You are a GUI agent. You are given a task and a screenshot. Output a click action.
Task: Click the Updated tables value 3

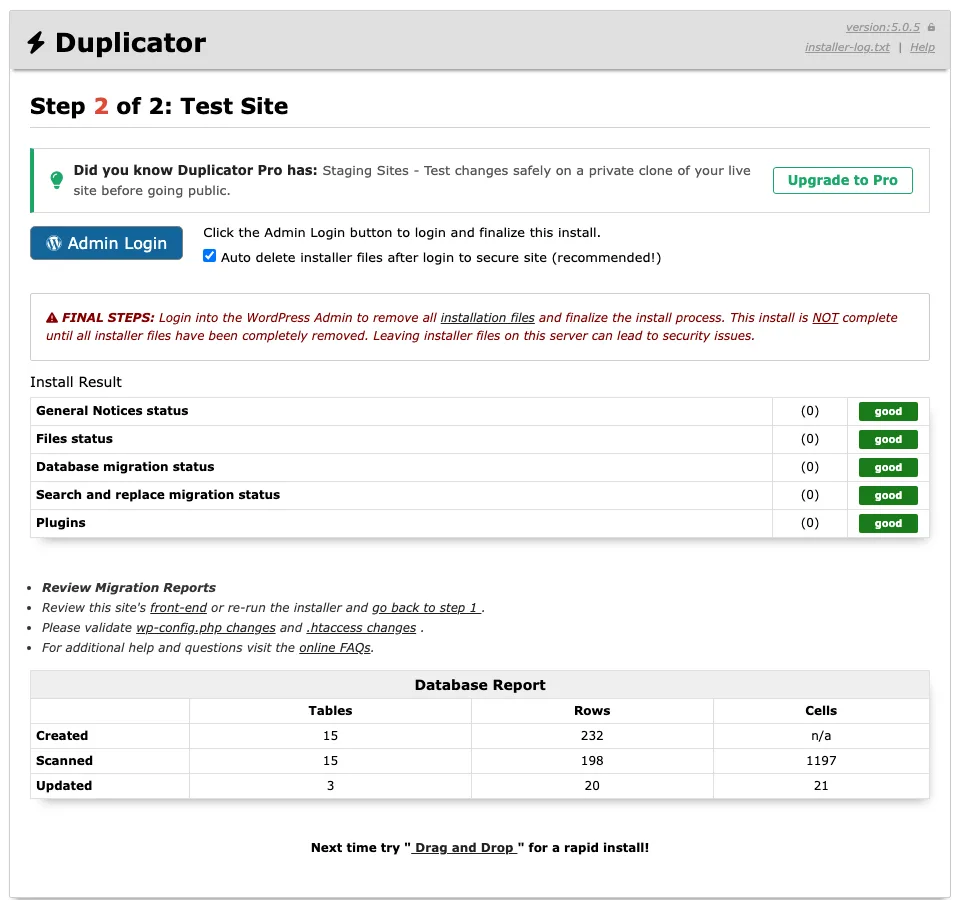330,786
